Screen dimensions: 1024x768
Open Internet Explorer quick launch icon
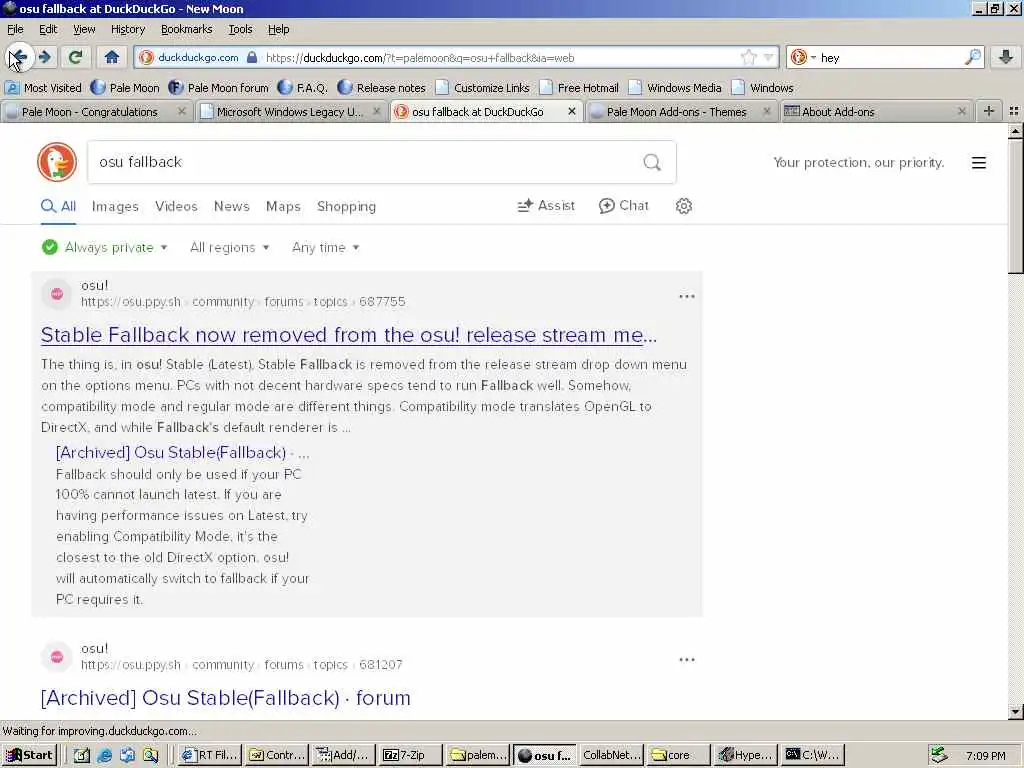coord(104,756)
